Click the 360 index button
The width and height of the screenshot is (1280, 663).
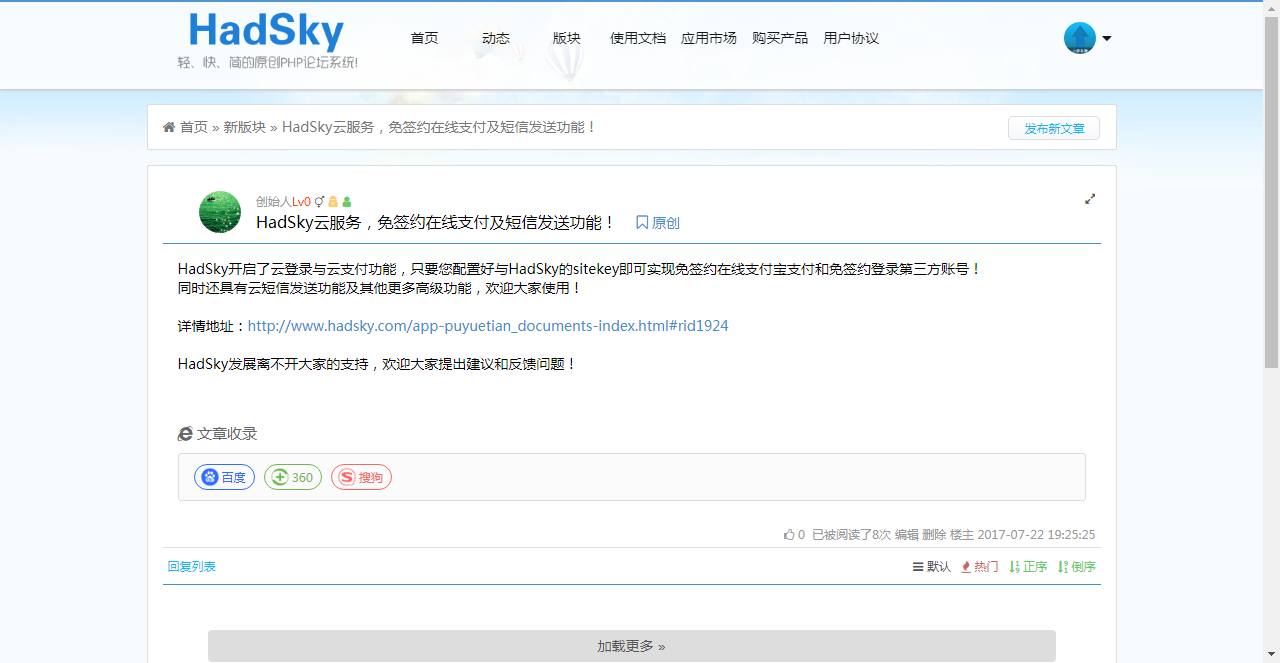point(293,477)
